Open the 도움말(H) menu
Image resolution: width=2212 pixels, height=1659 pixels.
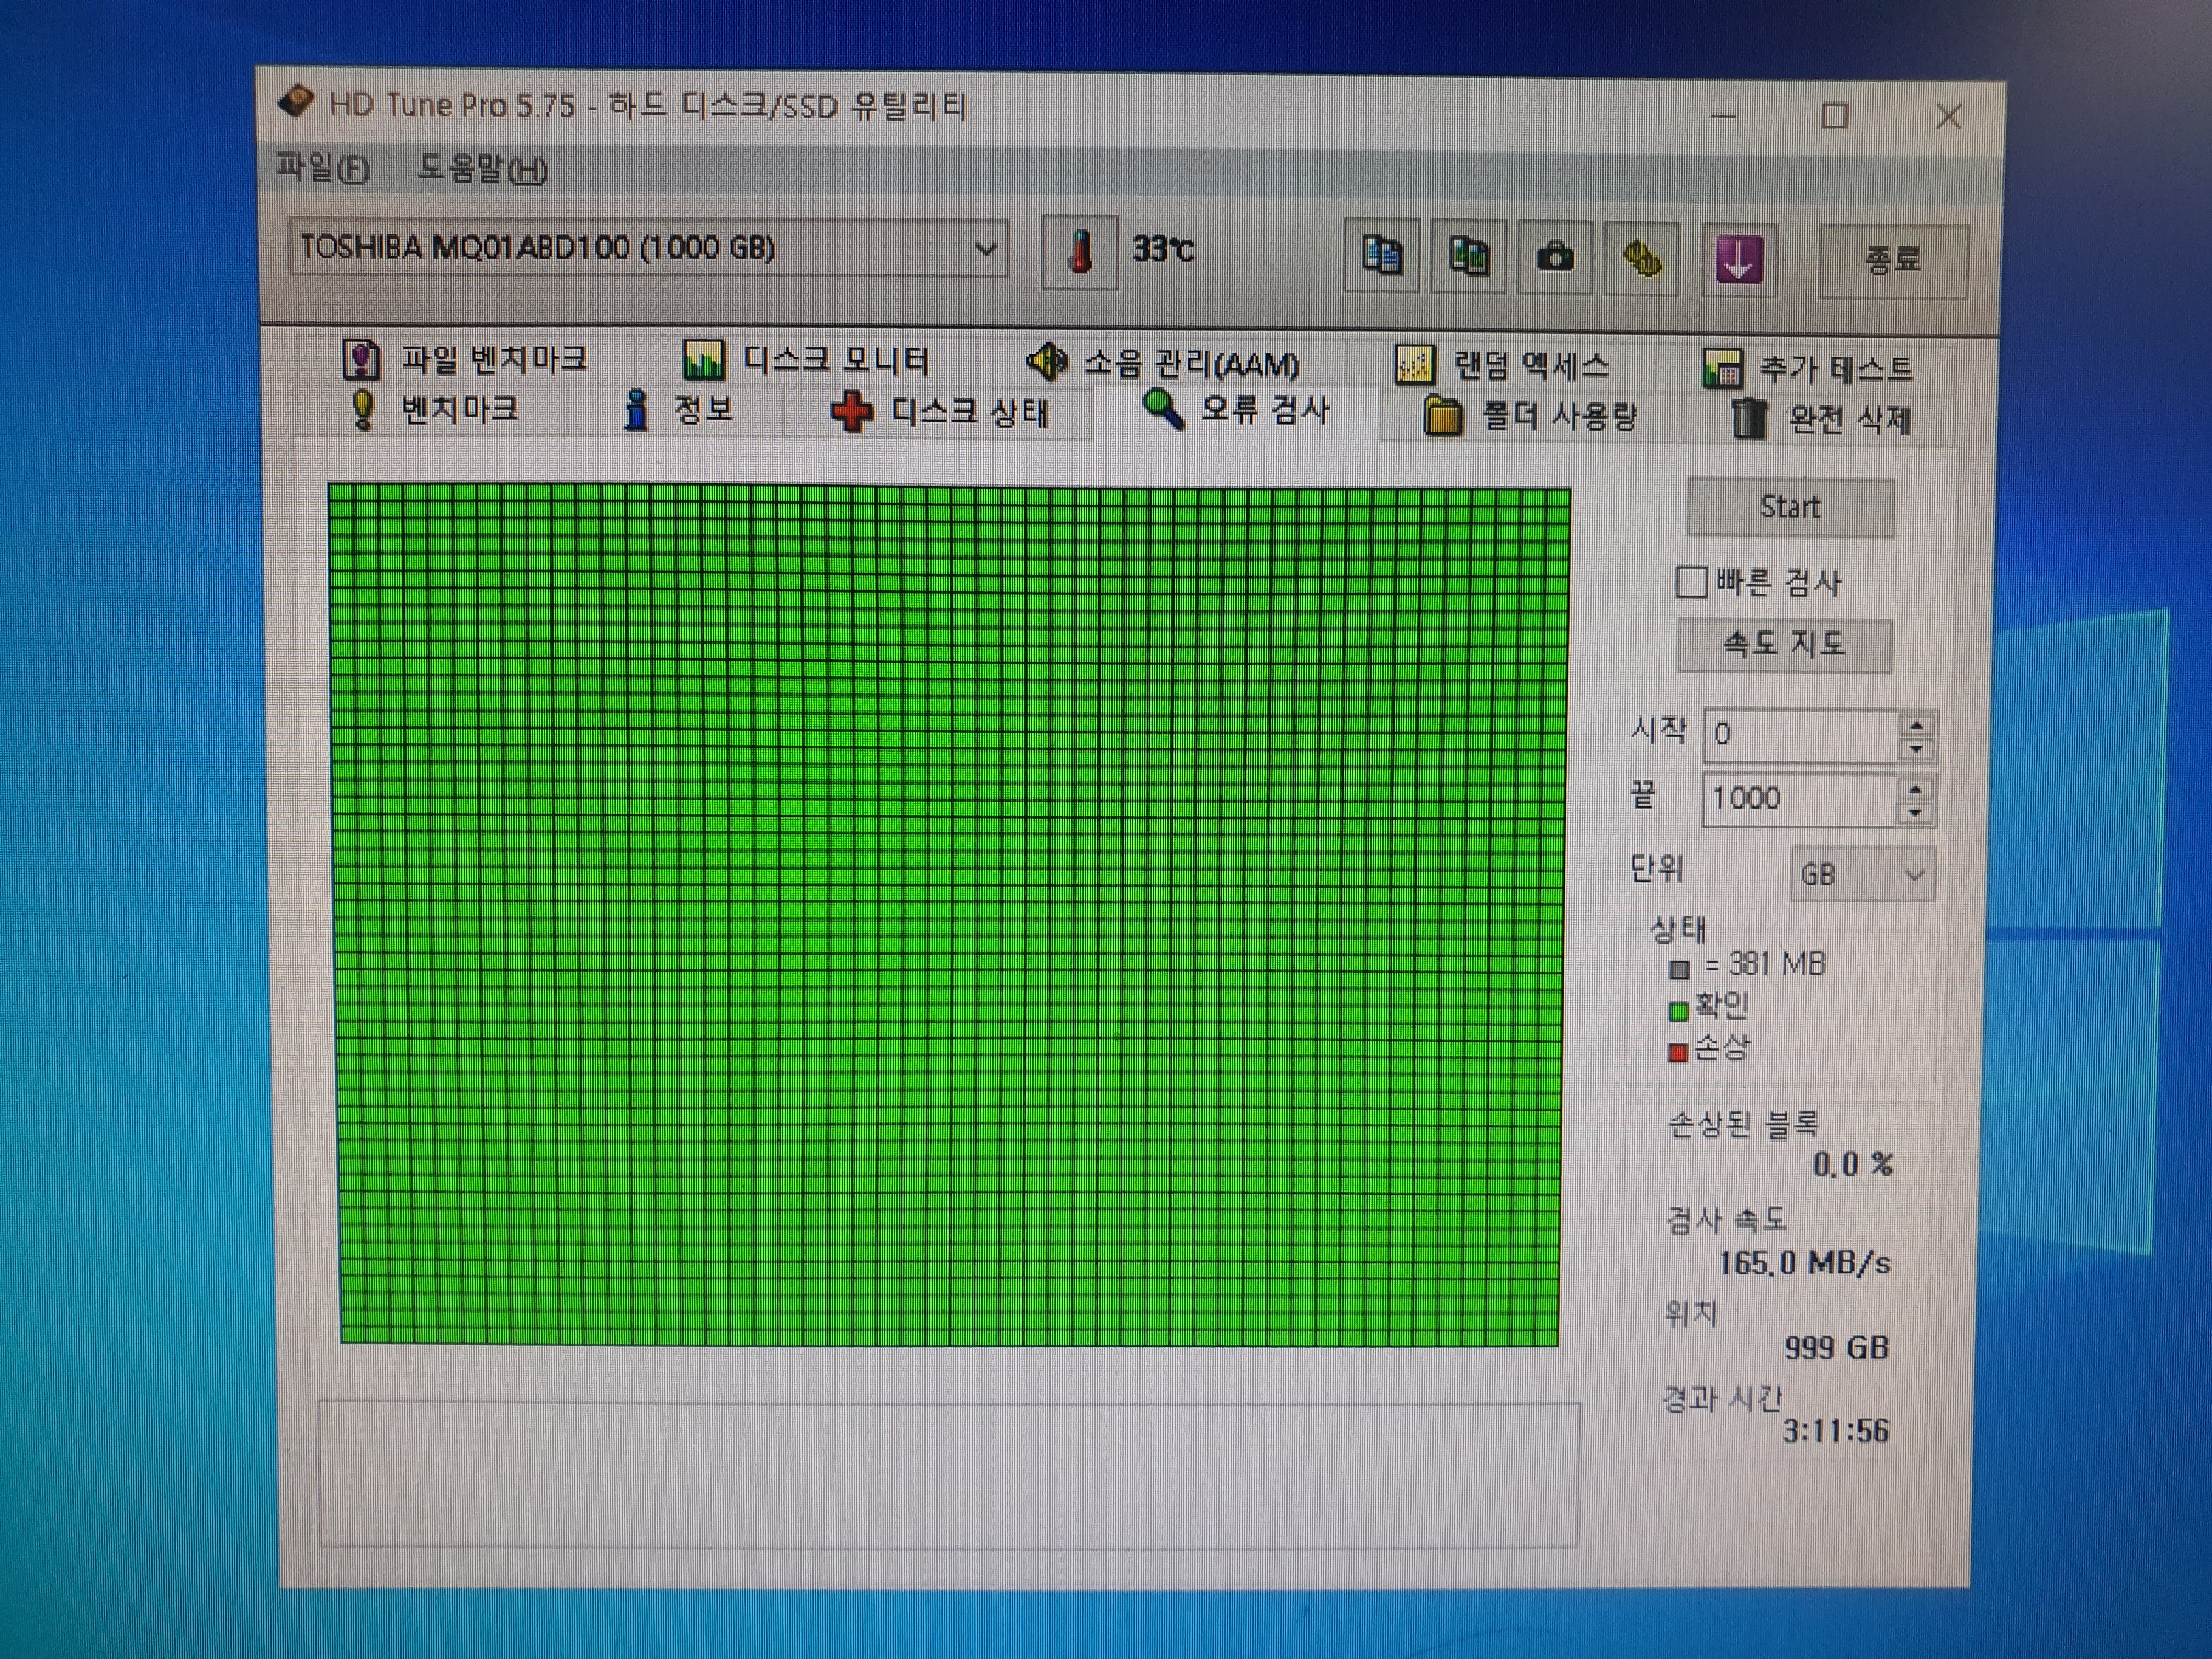click(x=482, y=169)
